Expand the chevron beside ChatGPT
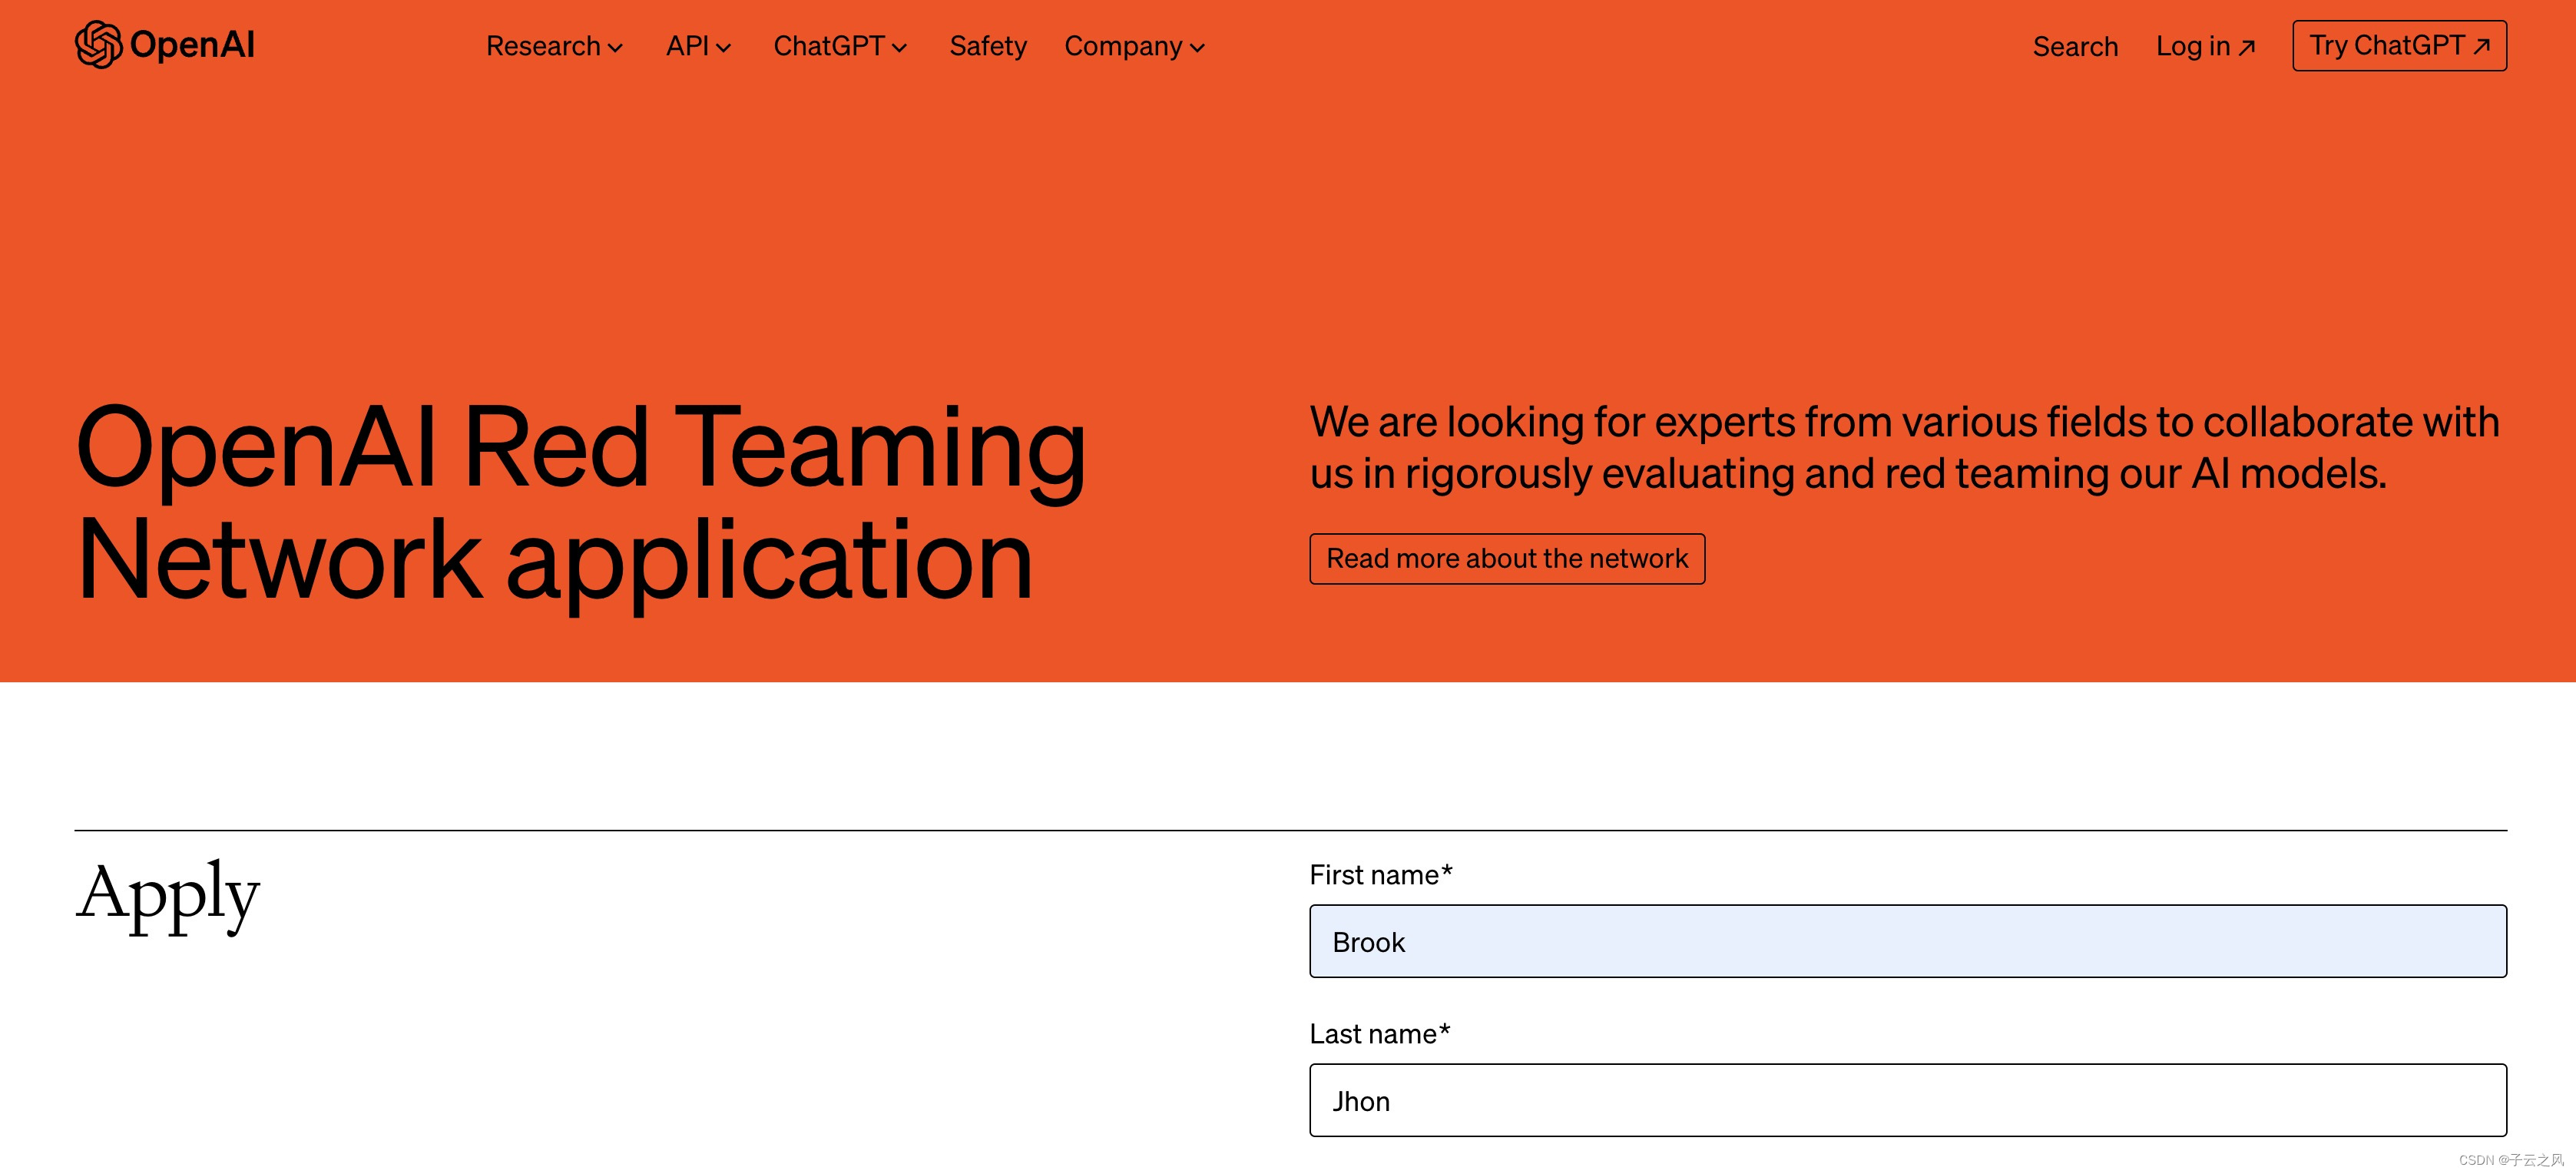Viewport: 2576px width, 1174px height. click(899, 48)
